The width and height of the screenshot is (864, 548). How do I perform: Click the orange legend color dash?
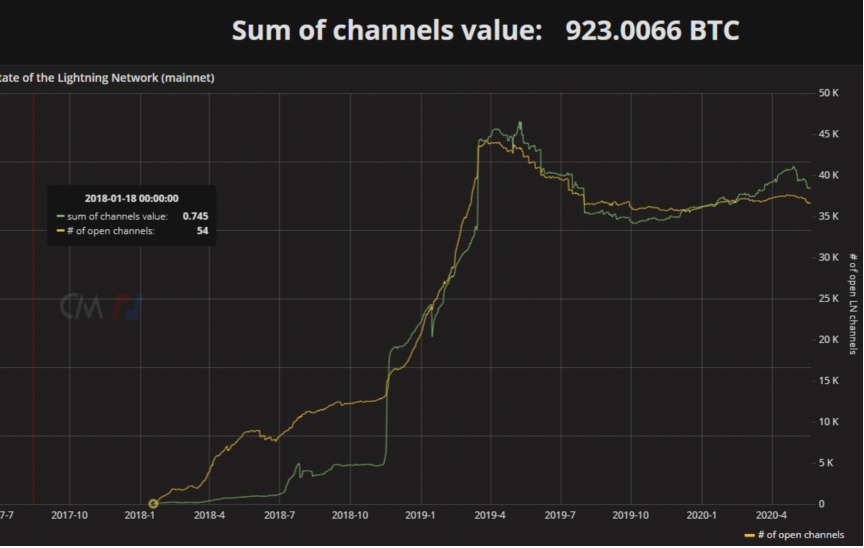[750, 535]
